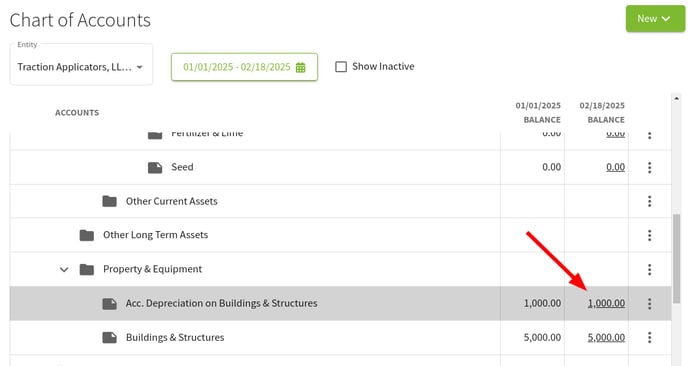Select the Property & Equipment row label
Image resolution: width=688 pixels, height=366 pixels.
(x=152, y=269)
